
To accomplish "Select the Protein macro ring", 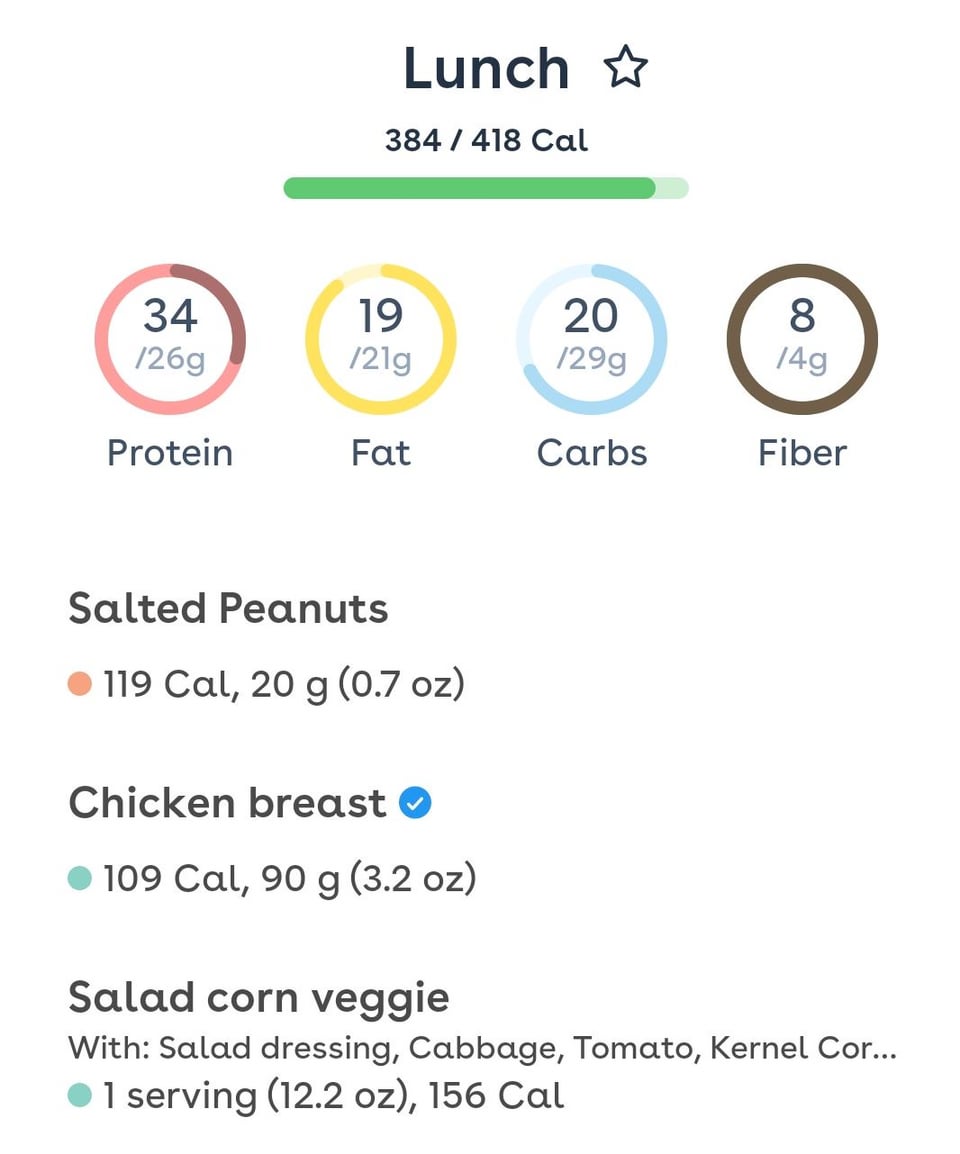I will click(170, 339).
